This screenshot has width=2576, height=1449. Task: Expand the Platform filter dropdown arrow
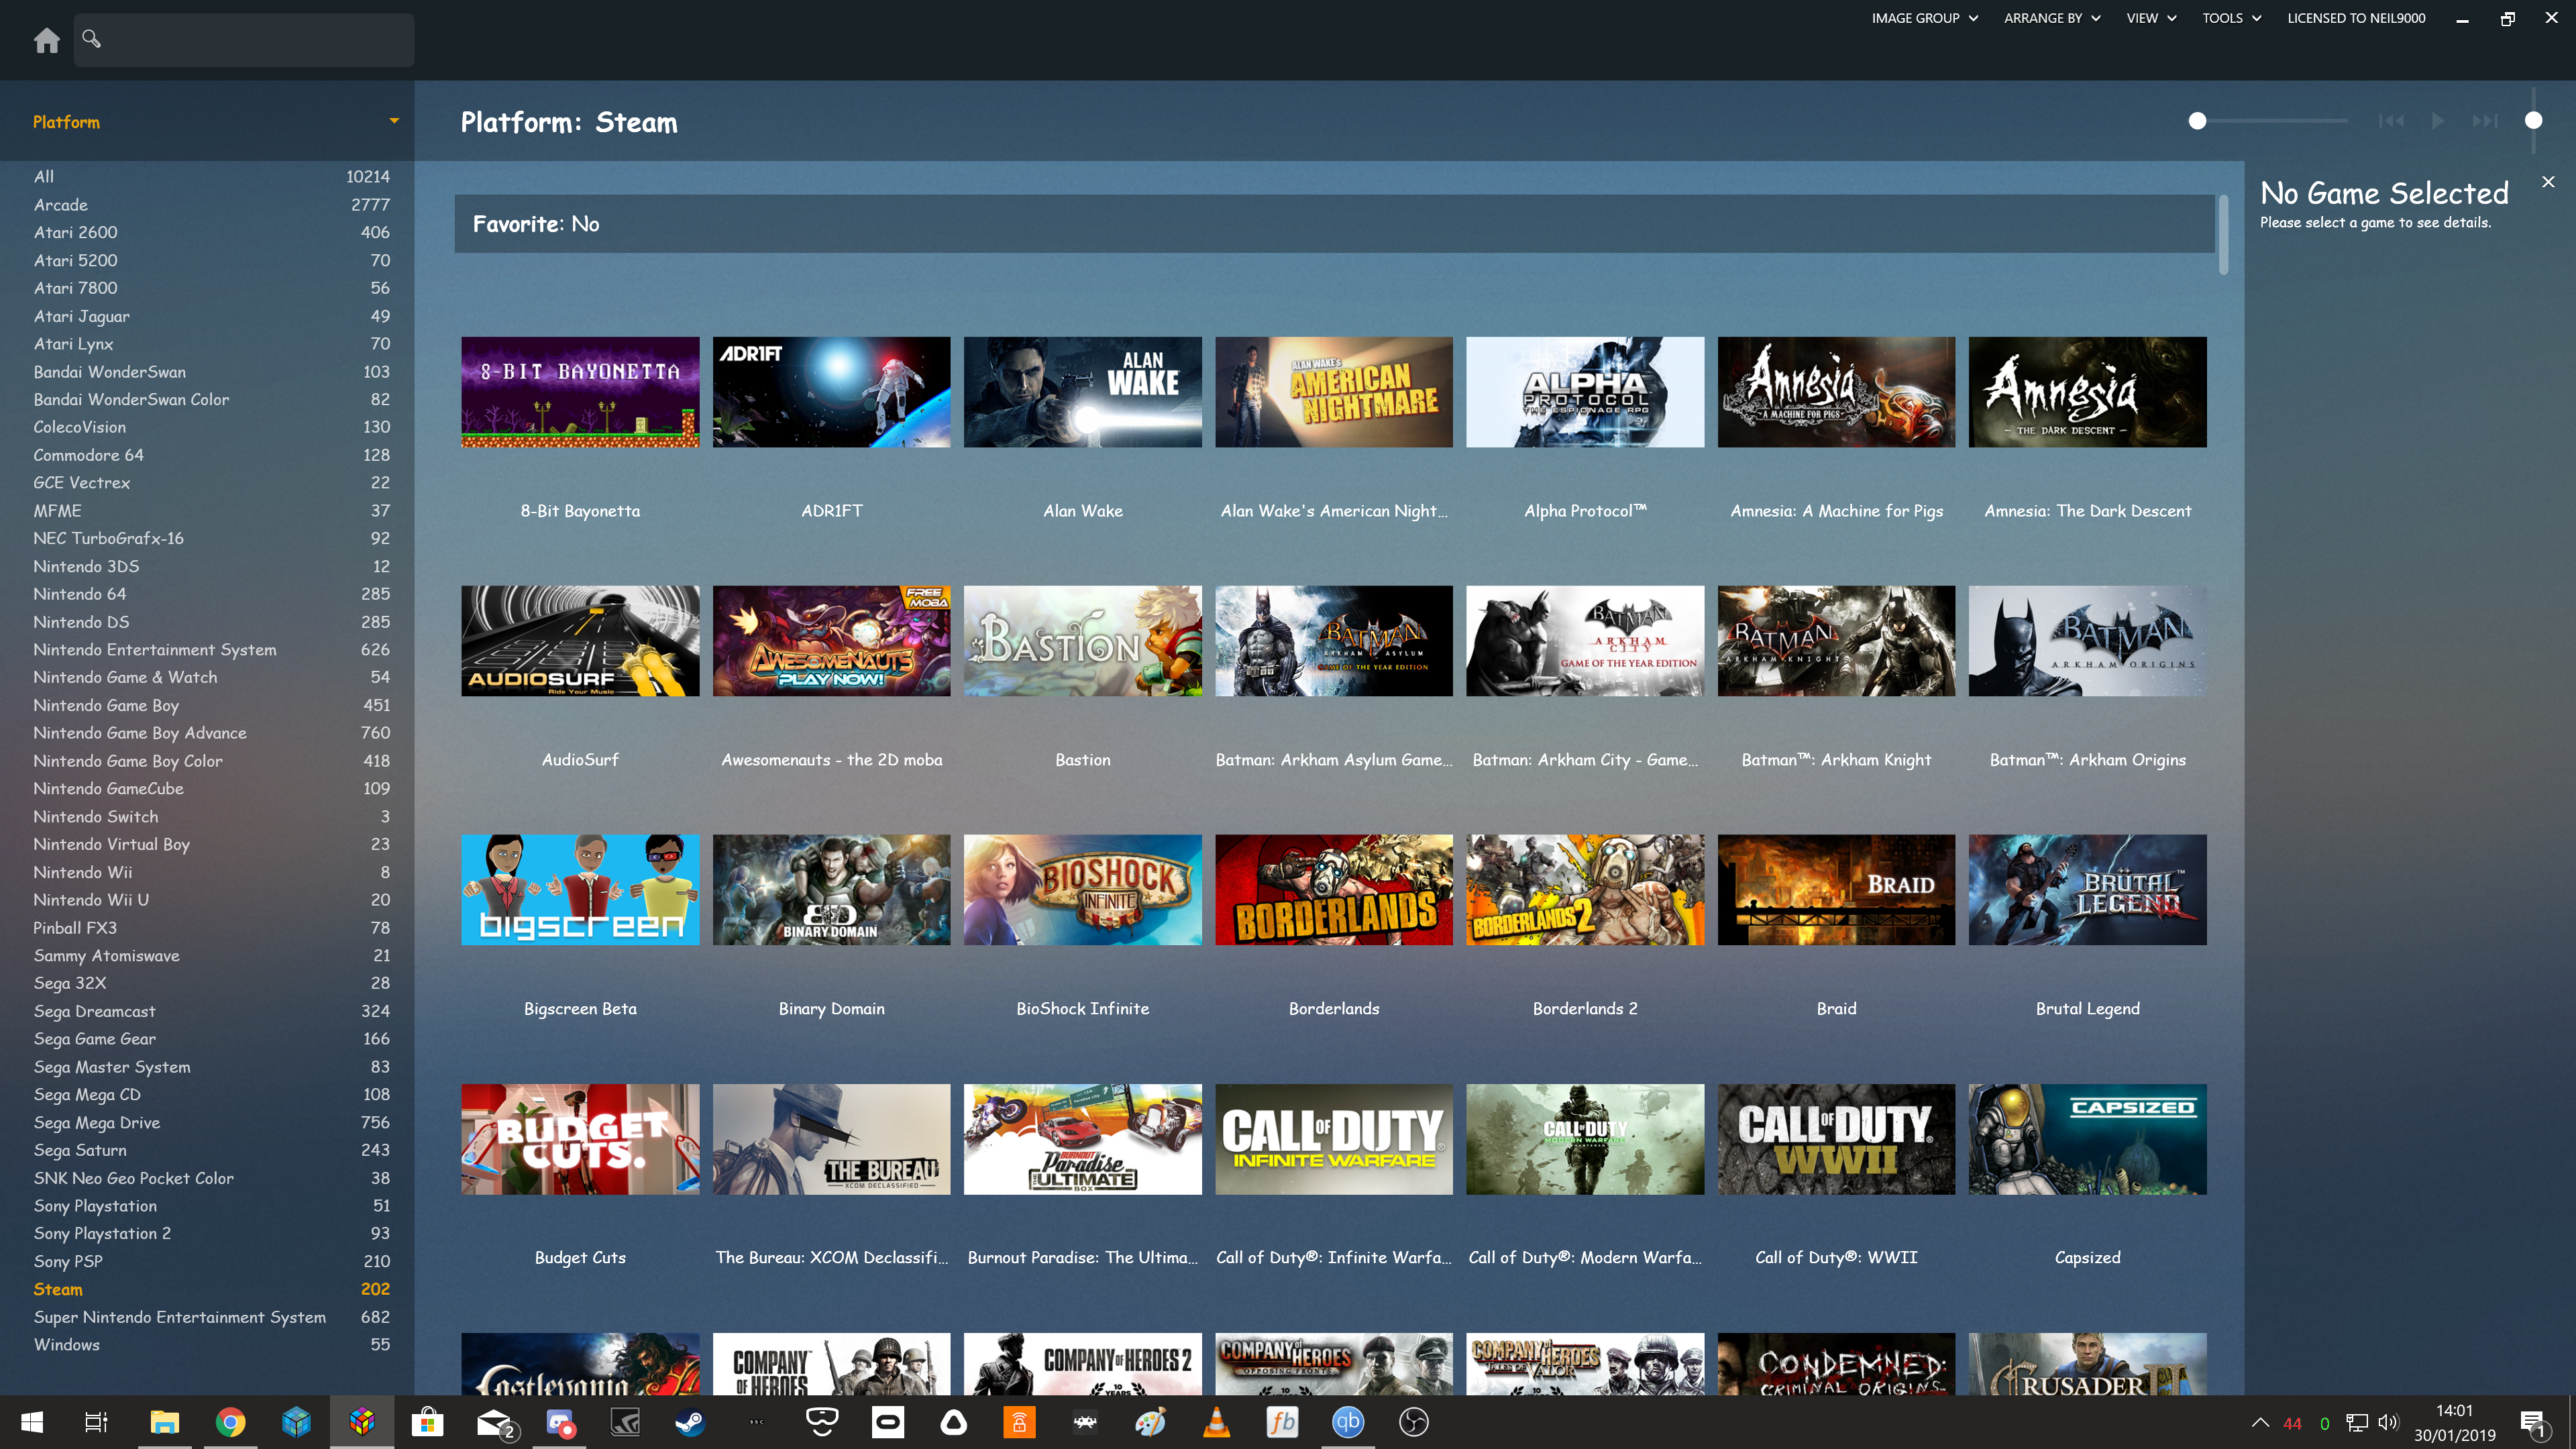click(394, 121)
